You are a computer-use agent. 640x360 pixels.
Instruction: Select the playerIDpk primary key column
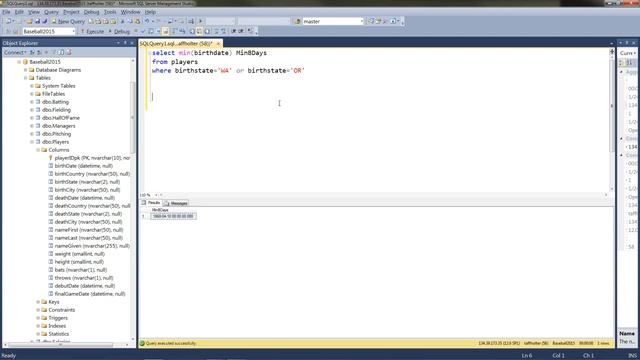tap(92, 158)
